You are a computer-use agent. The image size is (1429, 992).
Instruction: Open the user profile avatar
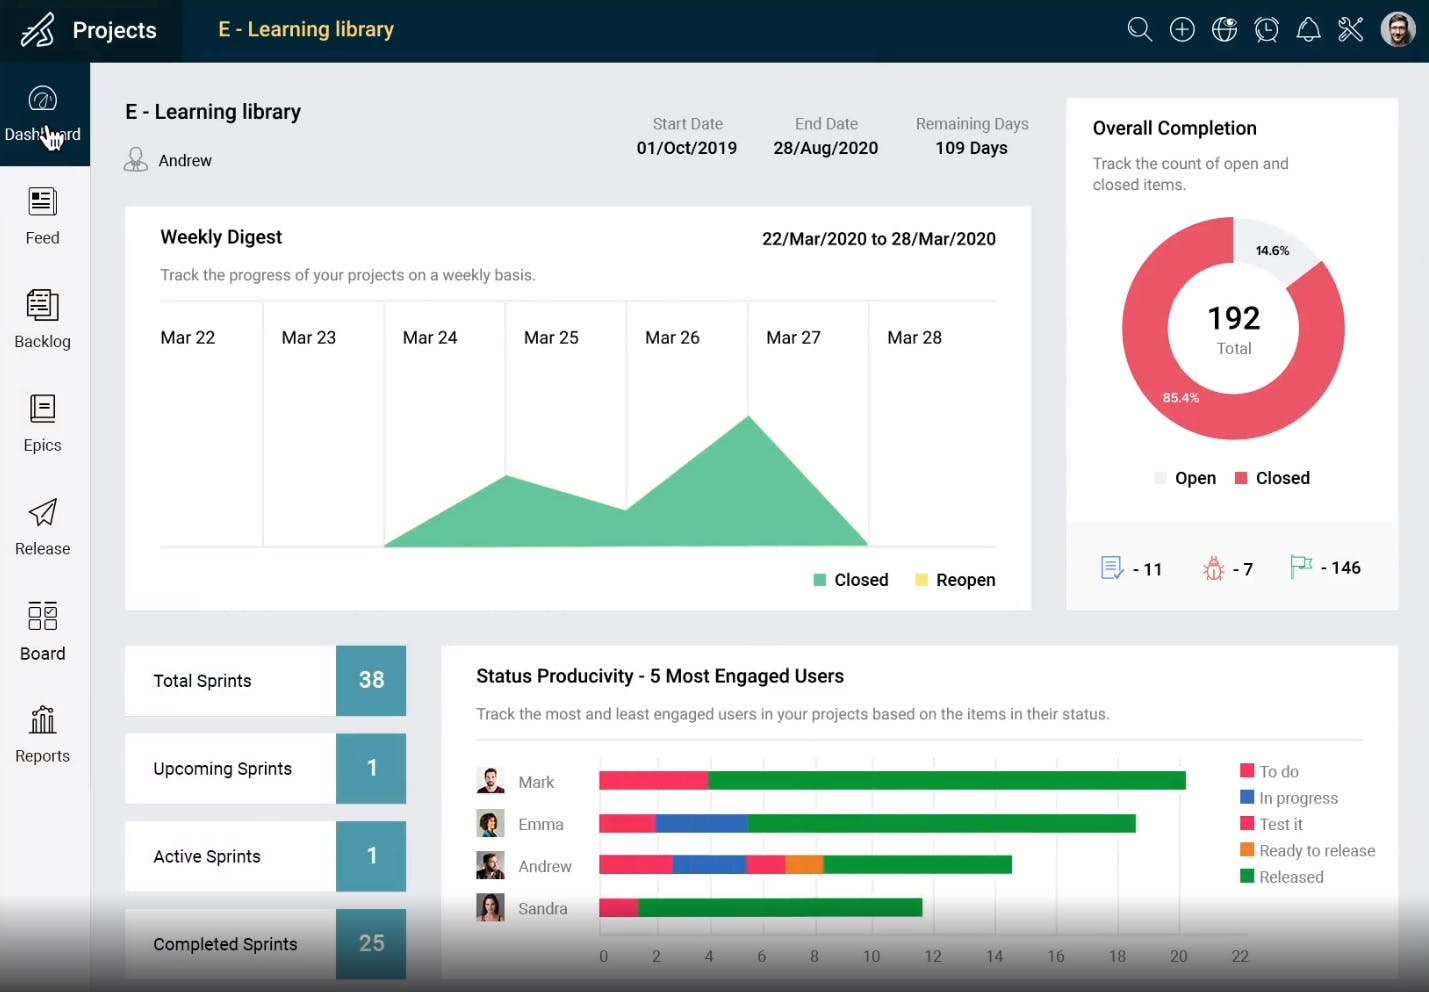pos(1397,29)
